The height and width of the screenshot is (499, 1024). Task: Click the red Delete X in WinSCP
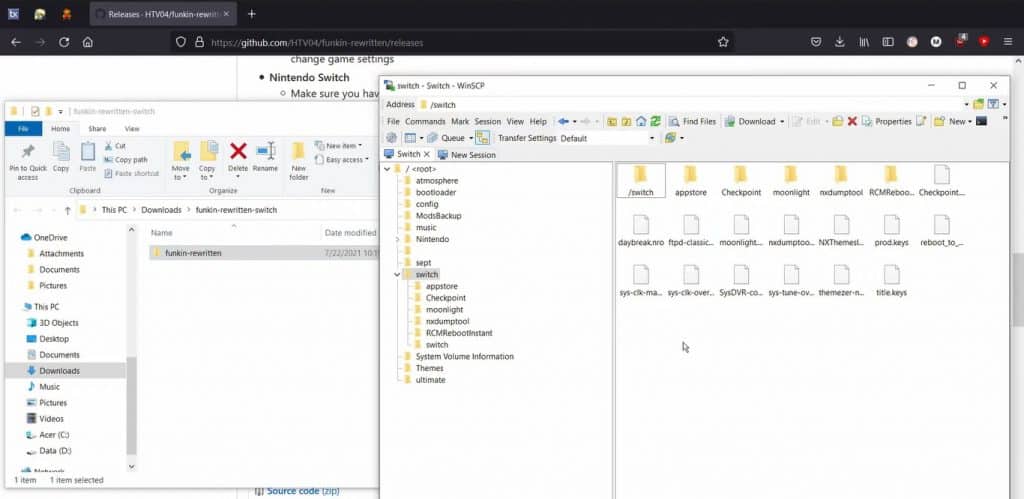tap(852, 121)
